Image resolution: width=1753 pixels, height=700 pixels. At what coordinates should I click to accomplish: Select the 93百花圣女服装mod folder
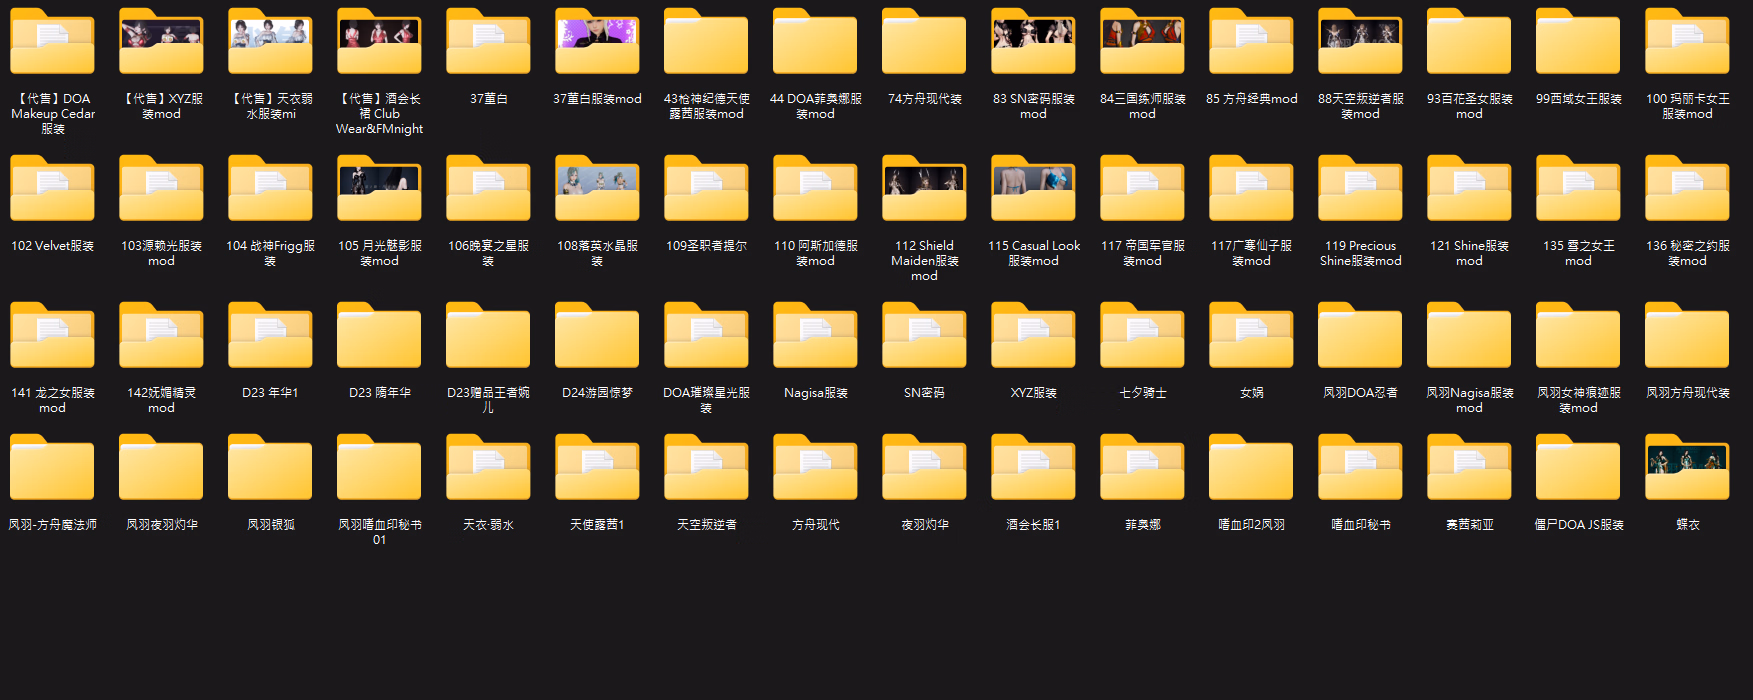pos(1469,42)
